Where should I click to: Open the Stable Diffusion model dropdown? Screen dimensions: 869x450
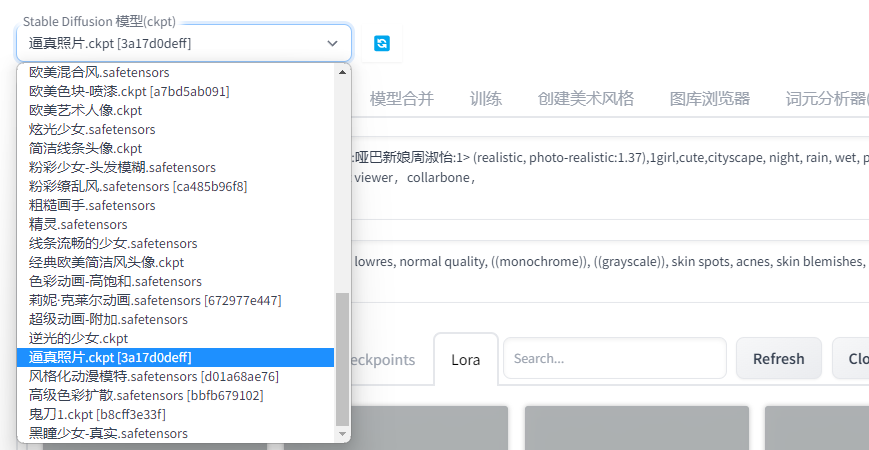click(184, 43)
